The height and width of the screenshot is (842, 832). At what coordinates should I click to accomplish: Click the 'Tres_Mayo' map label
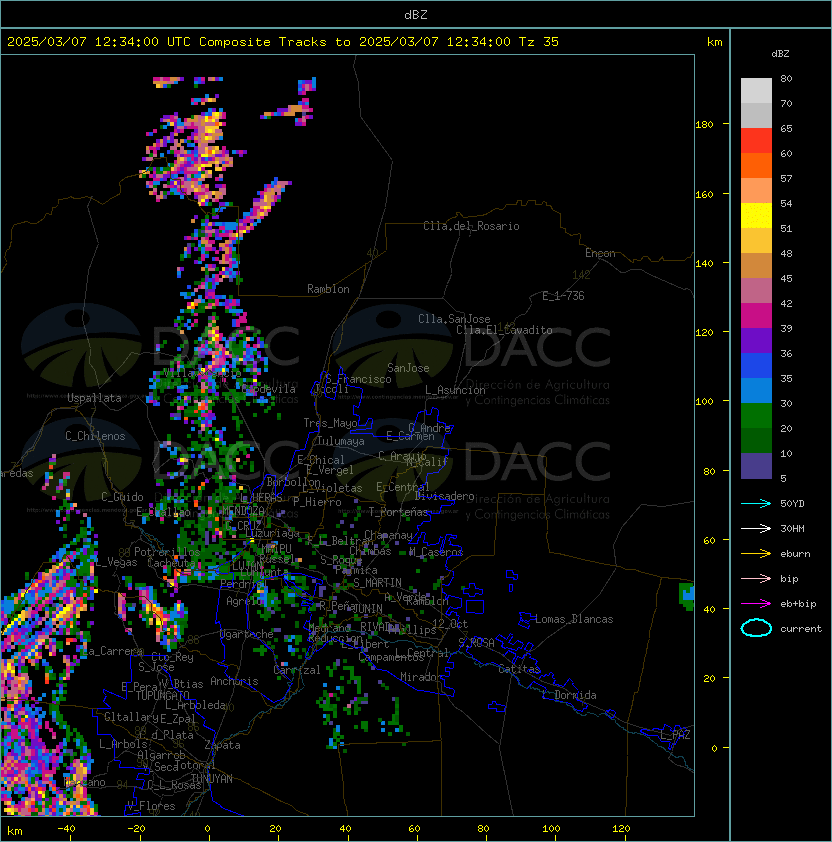(x=330, y=423)
